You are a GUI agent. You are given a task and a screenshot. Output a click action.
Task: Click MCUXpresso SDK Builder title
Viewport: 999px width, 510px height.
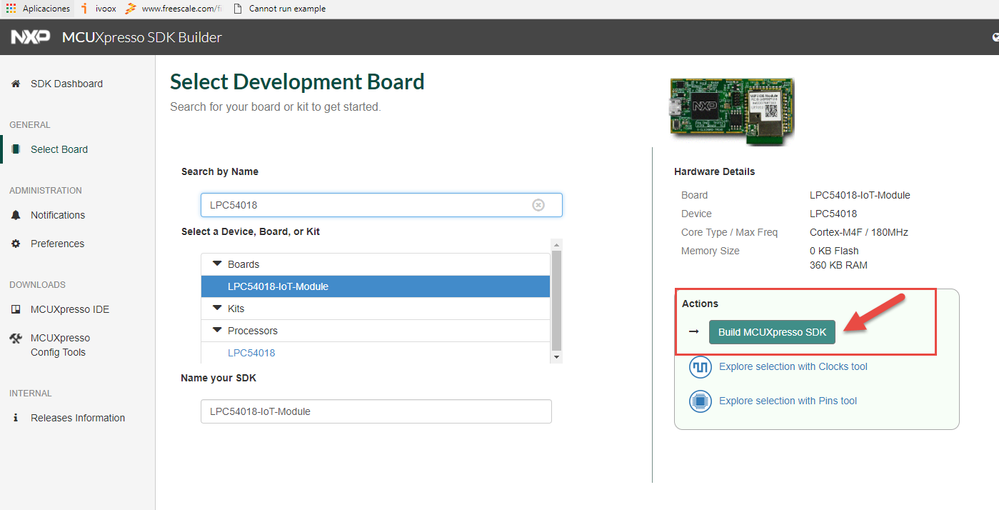point(142,37)
